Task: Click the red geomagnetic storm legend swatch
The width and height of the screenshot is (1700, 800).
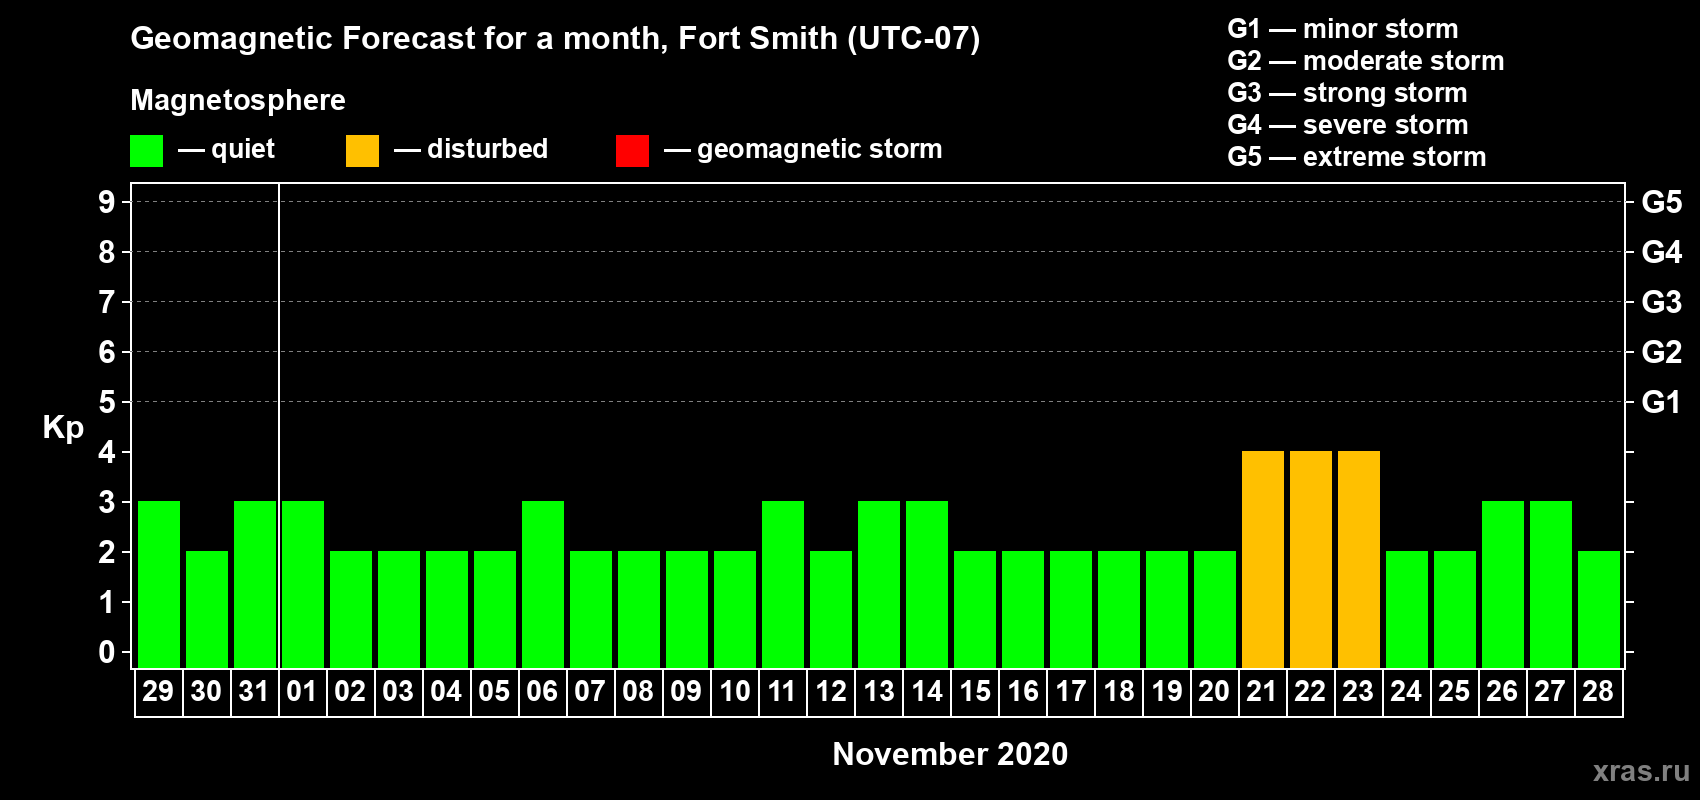Action: 632,151
